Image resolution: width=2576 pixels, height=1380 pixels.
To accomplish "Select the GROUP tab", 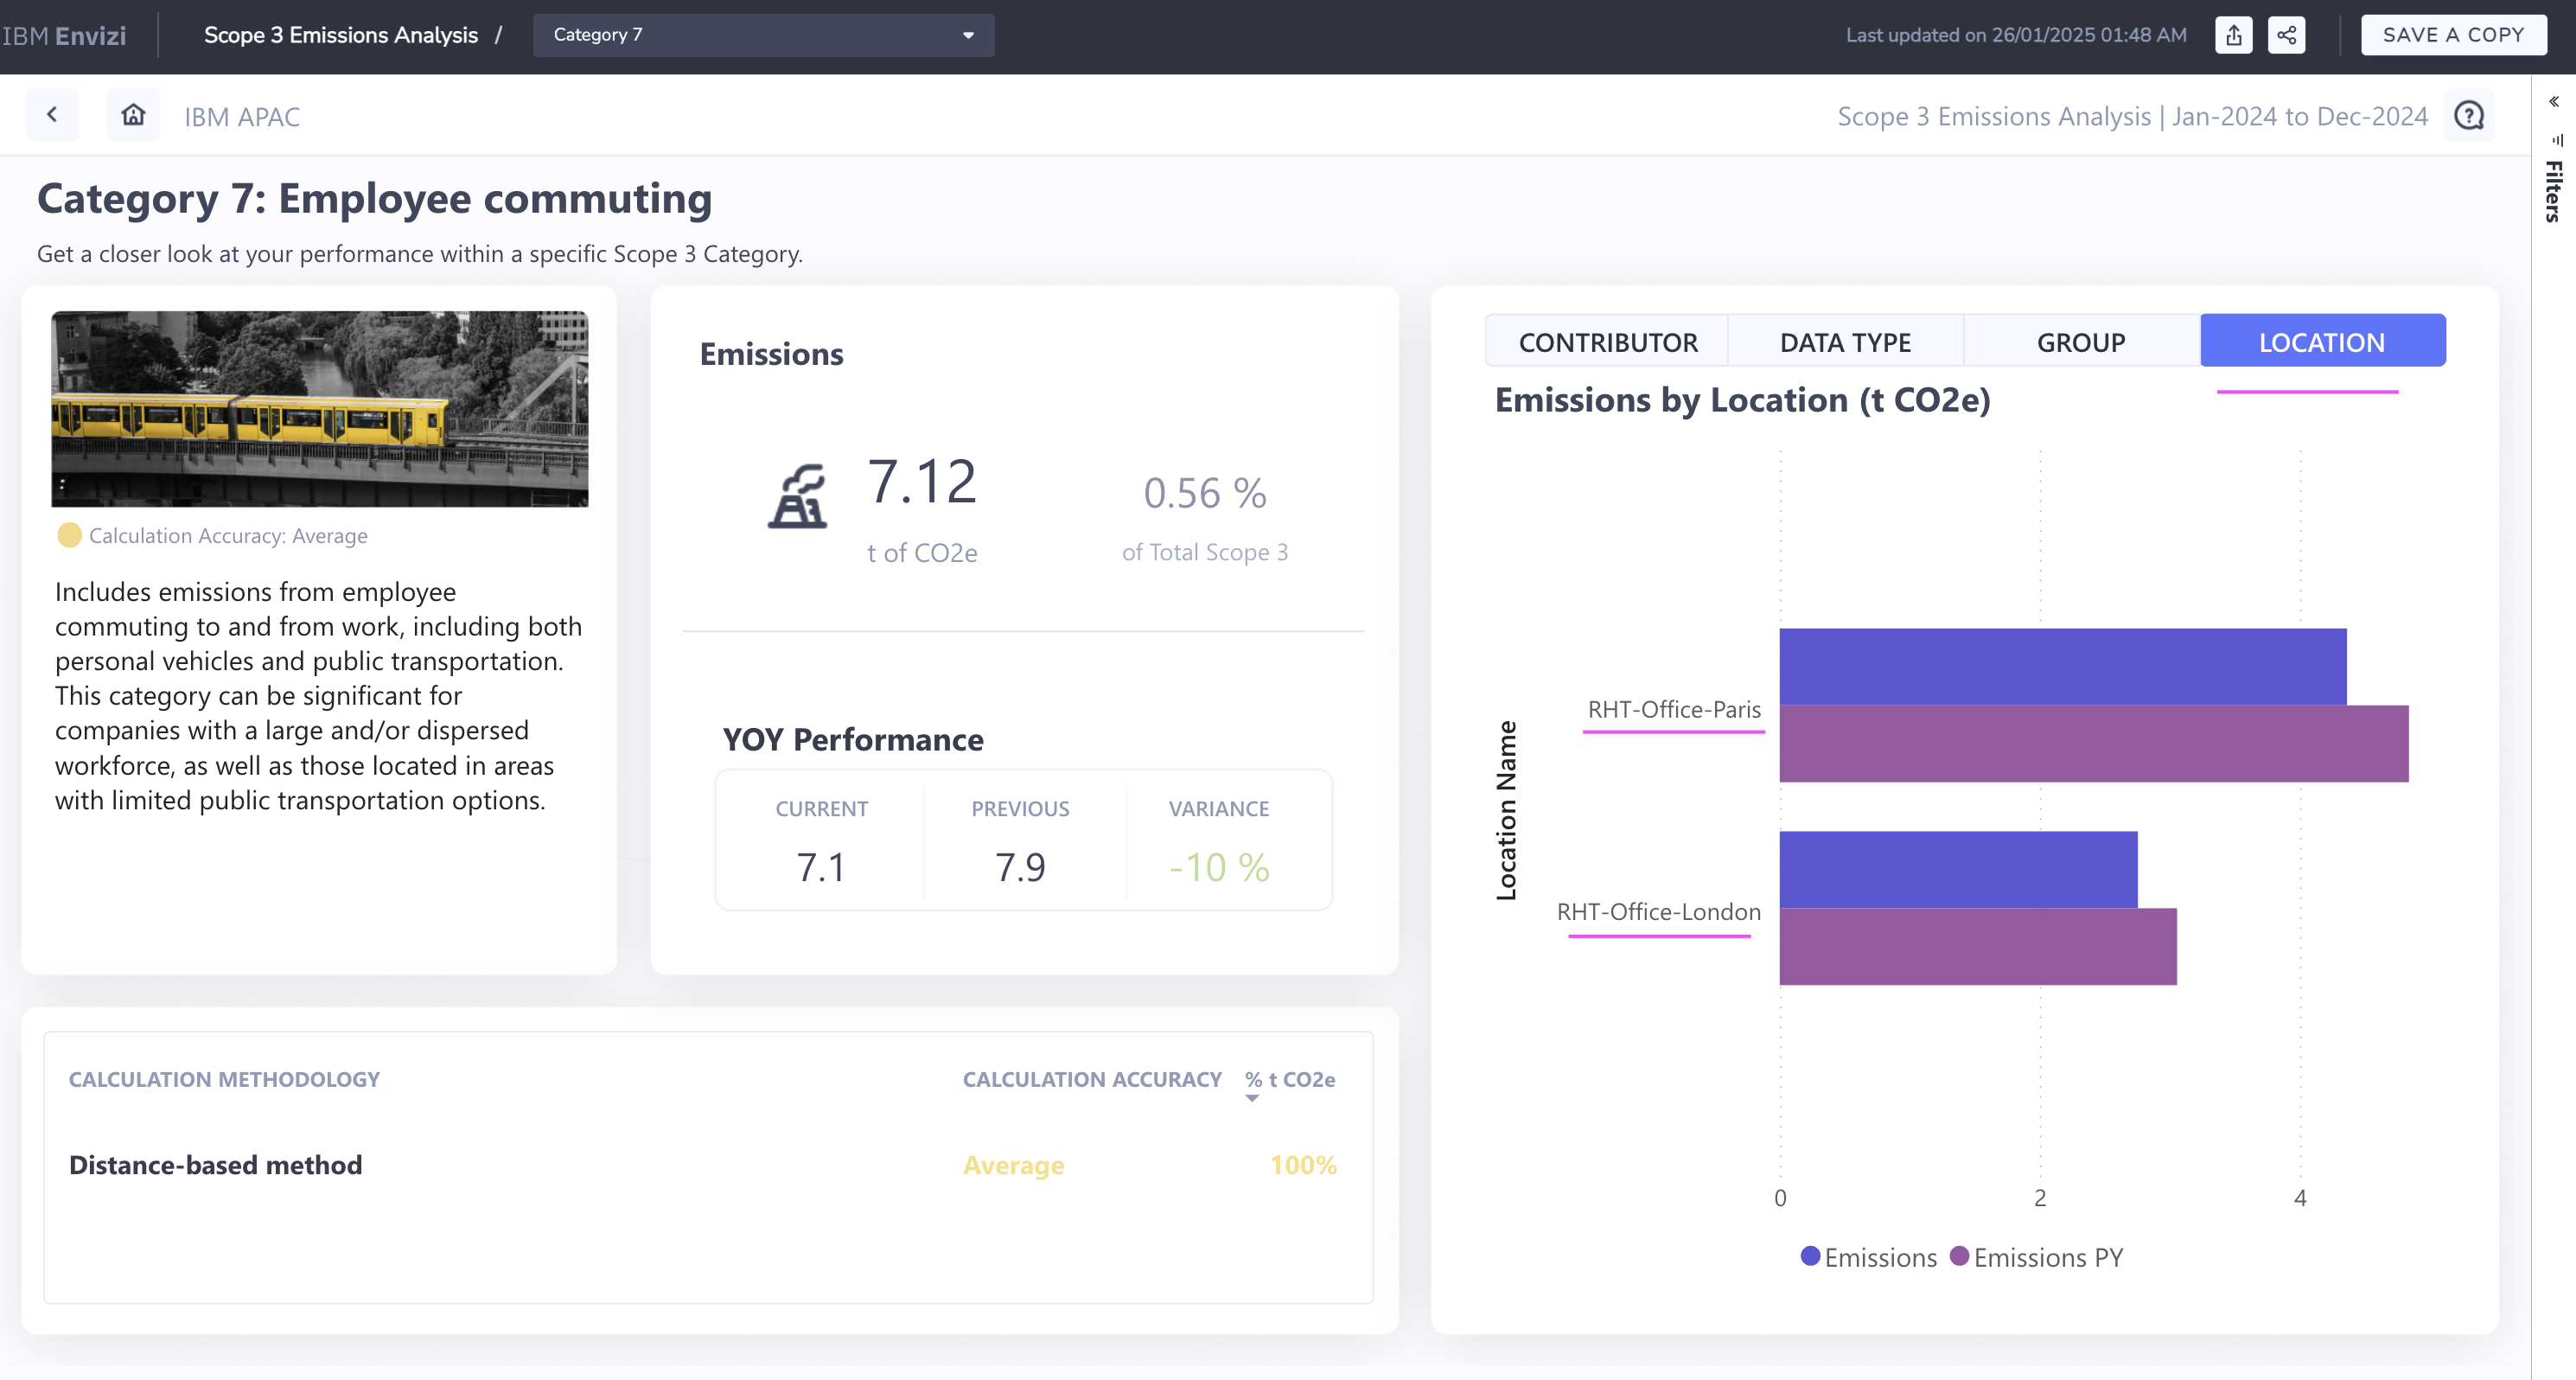I will point(2081,342).
